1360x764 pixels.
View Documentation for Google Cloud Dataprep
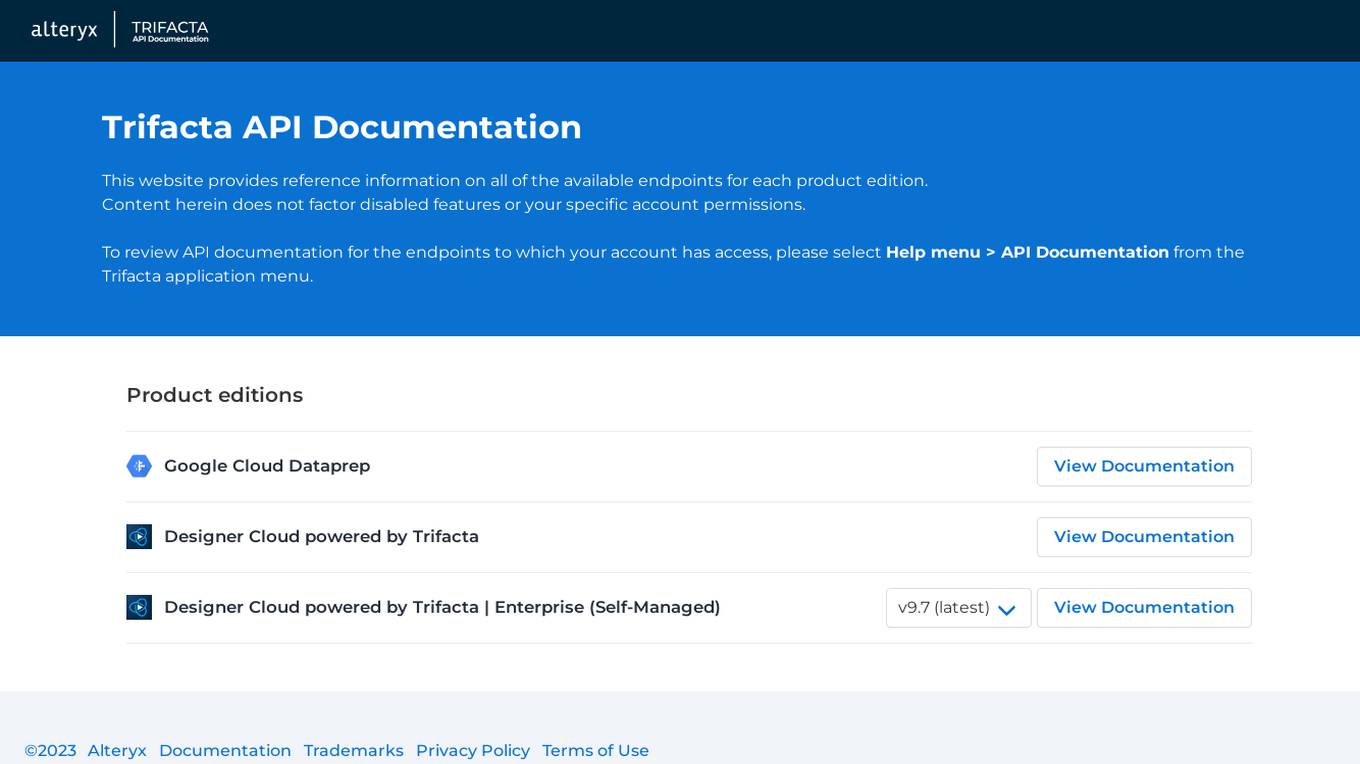pos(1144,466)
